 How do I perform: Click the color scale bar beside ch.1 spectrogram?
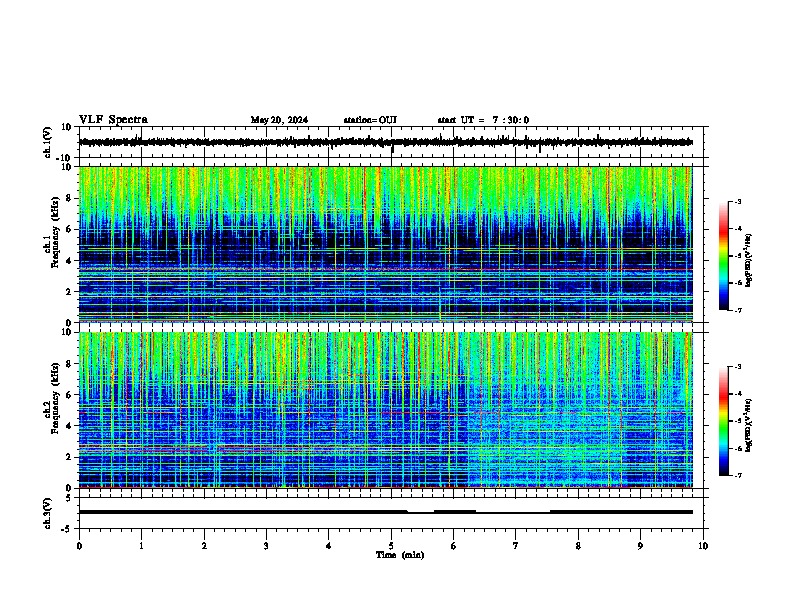pyautogui.click(x=724, y=256)
